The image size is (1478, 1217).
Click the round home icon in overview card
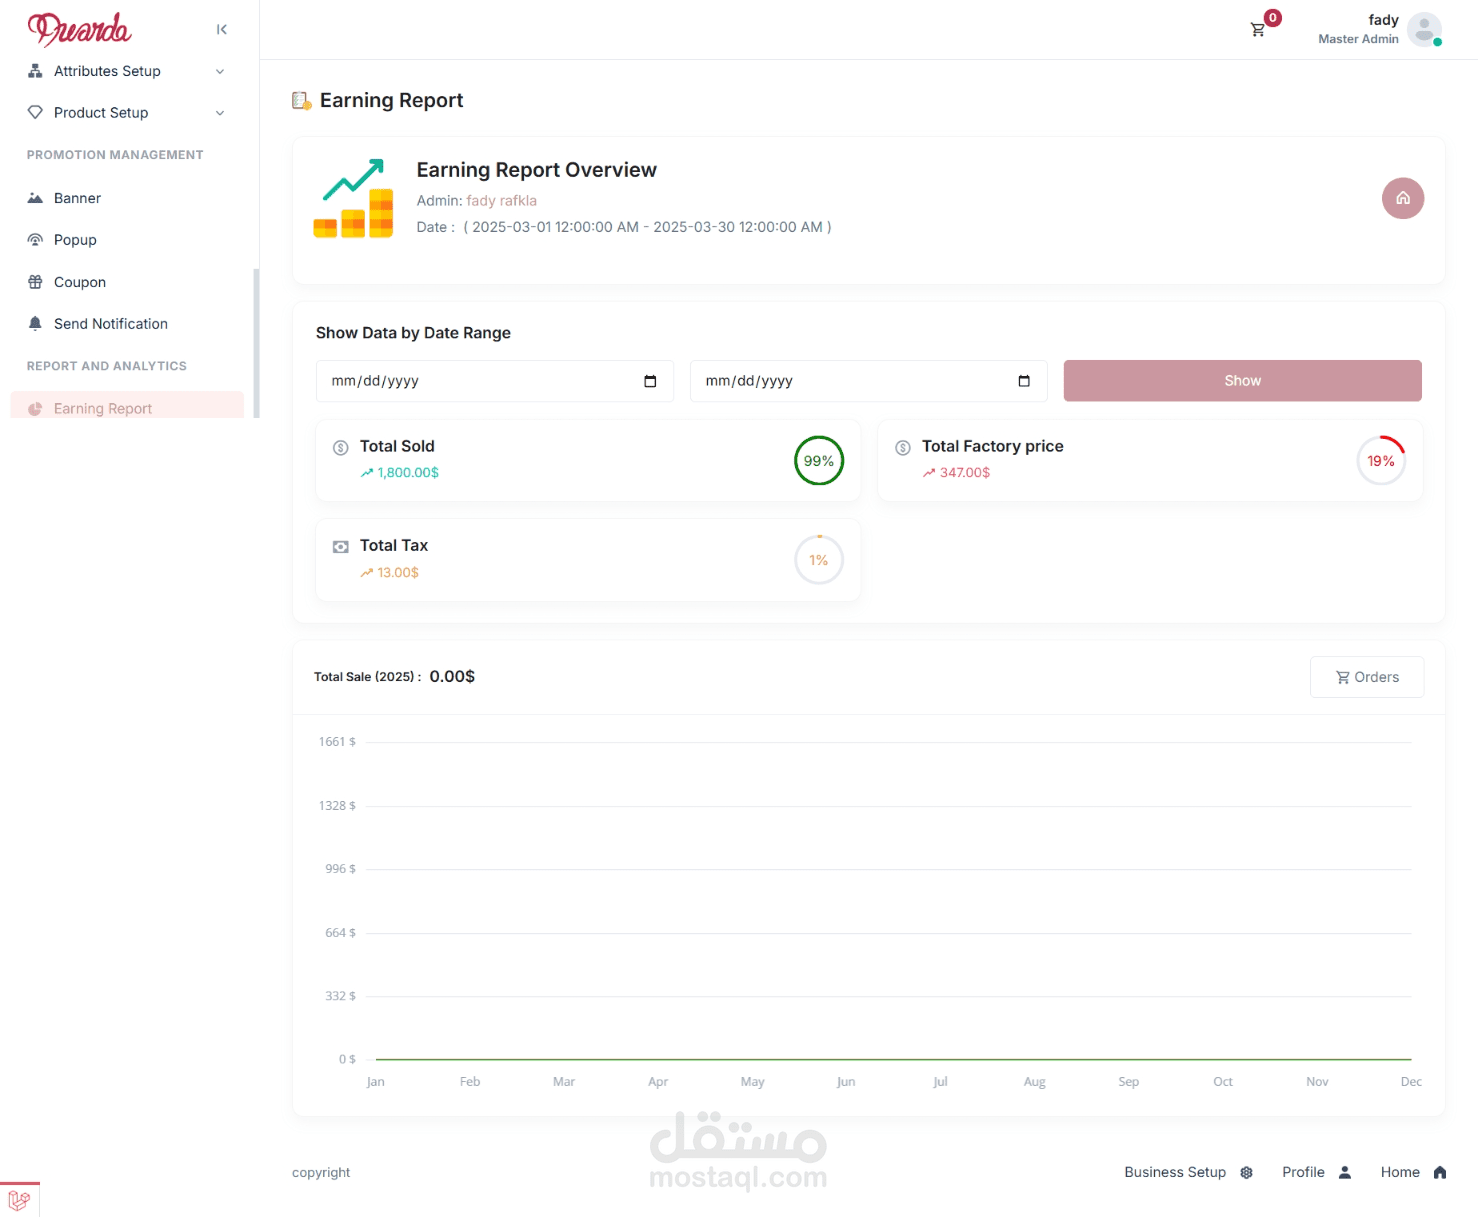(1403, 198)
